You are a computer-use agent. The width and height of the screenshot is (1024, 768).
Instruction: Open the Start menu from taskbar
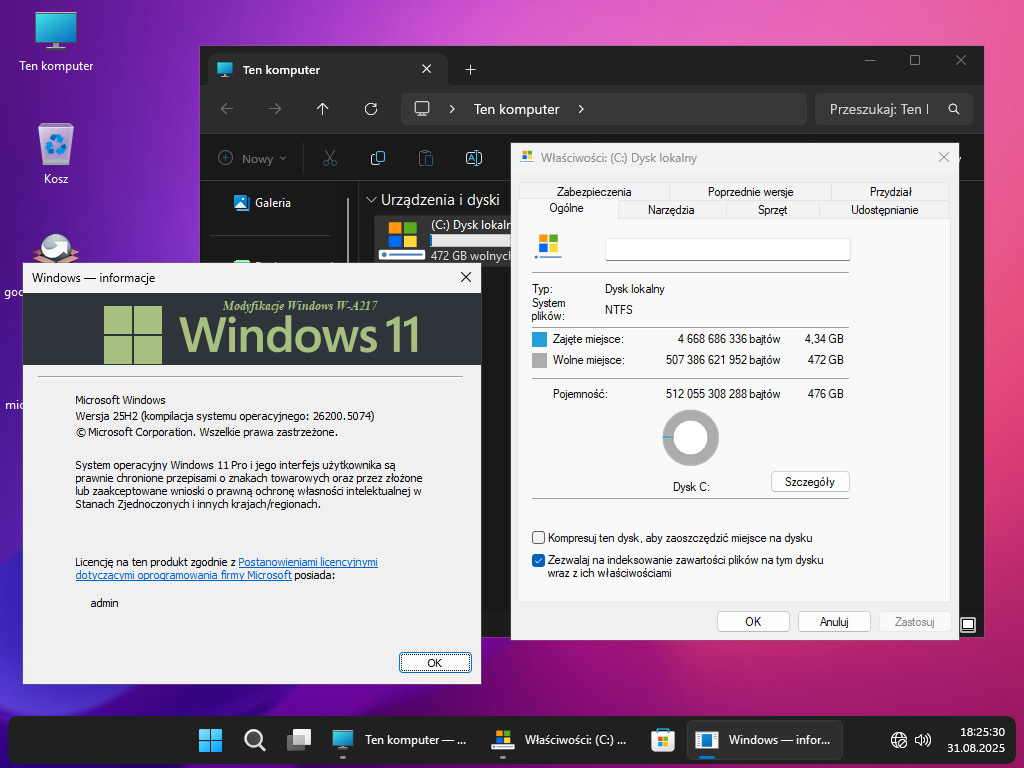pyautogui.click(x=210, y=740)
